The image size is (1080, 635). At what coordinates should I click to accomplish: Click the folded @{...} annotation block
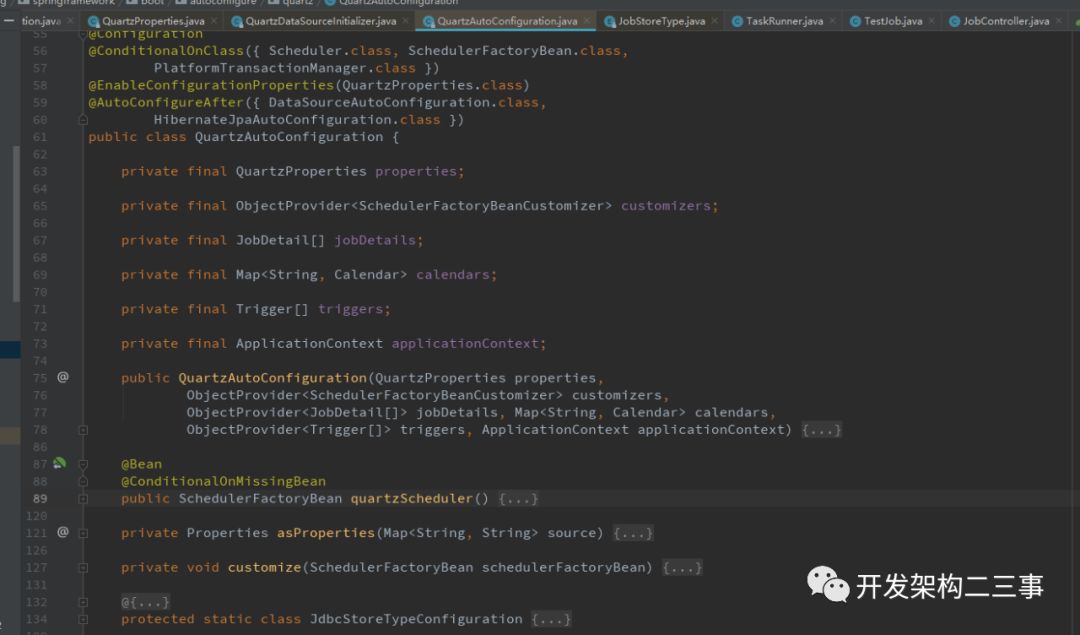click(145, 602)
